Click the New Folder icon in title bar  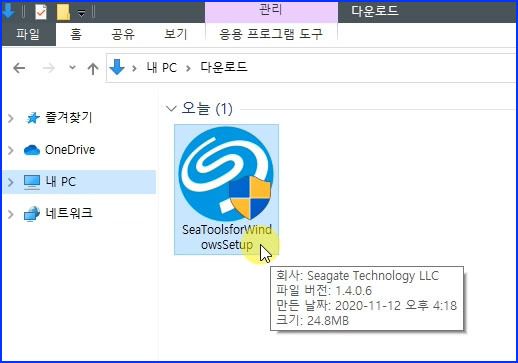(63, 12)
